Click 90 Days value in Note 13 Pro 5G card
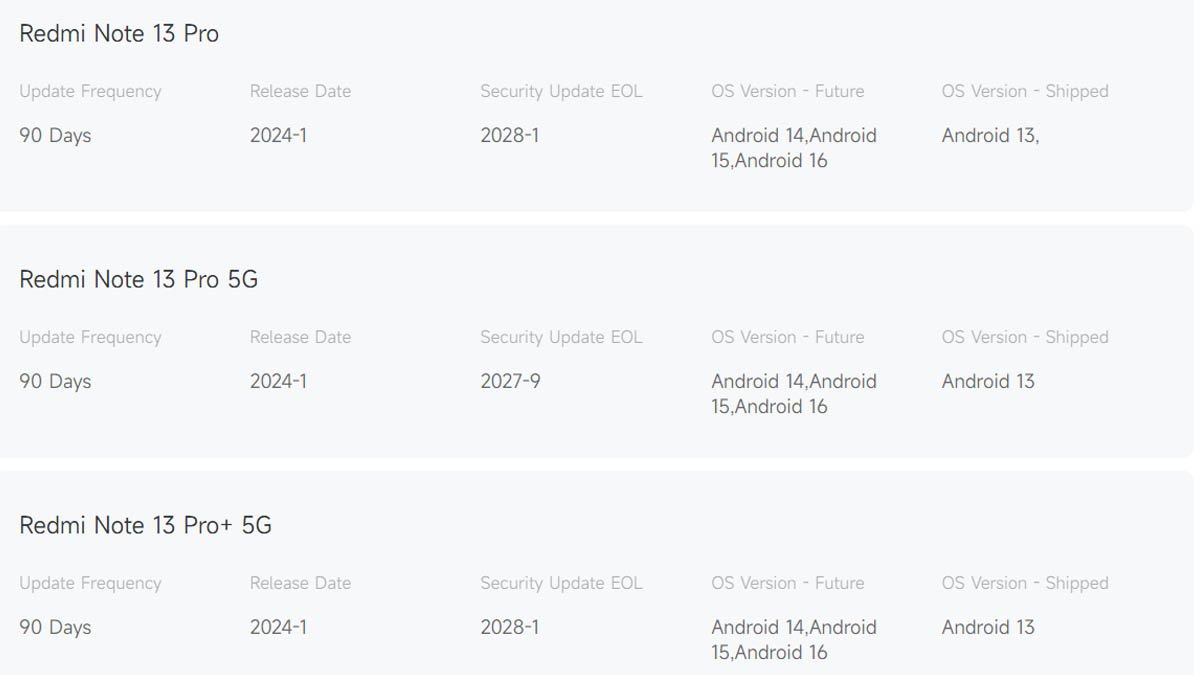The width and height of the screenshot is (1200, 675). click(55, 381)
